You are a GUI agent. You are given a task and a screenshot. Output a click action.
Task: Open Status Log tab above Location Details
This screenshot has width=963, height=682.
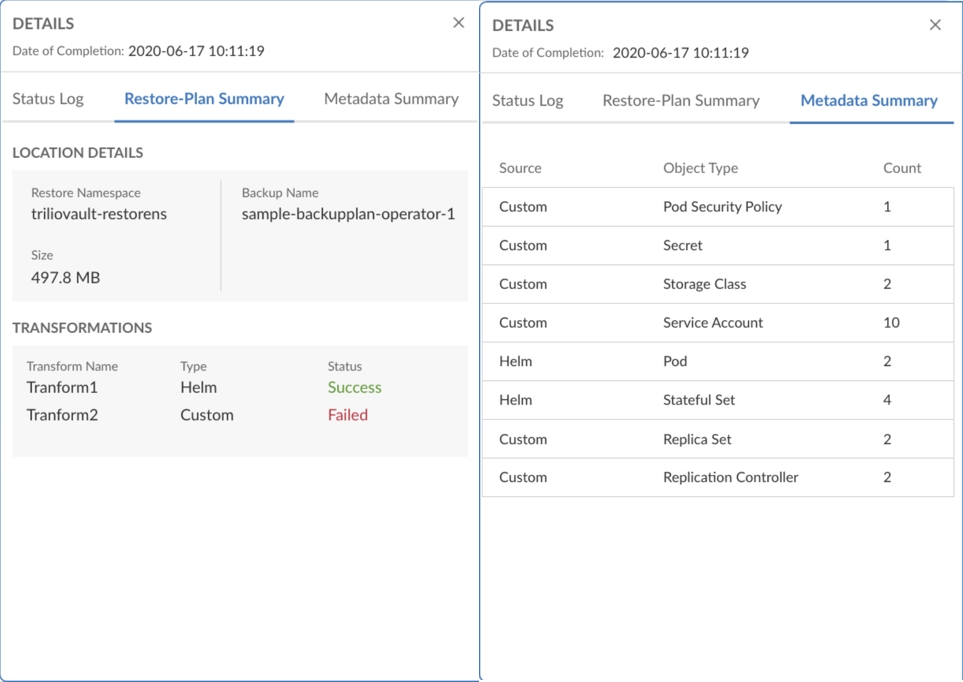(x=48, y=99)
